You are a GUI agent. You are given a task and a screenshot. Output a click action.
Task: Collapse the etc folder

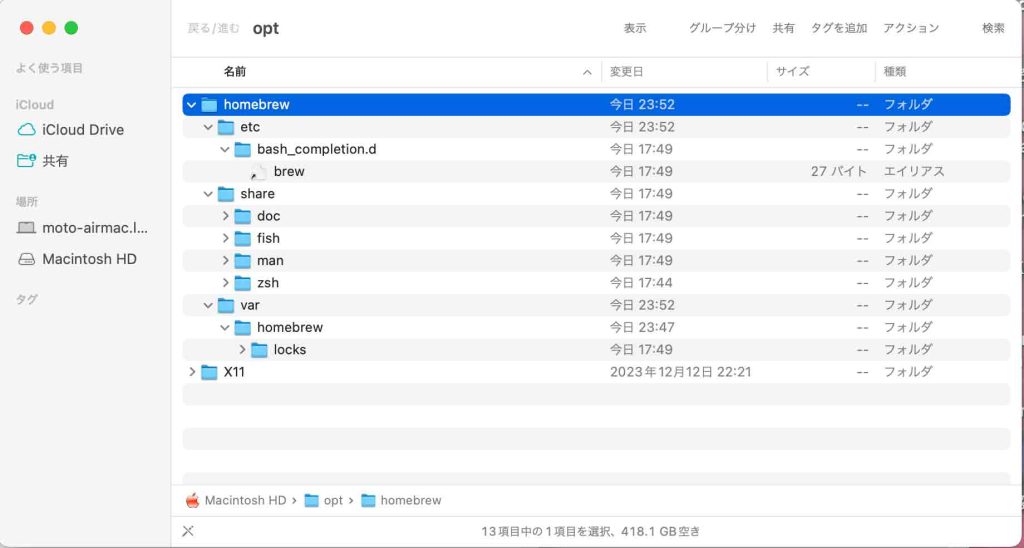(x=208, y=127)
